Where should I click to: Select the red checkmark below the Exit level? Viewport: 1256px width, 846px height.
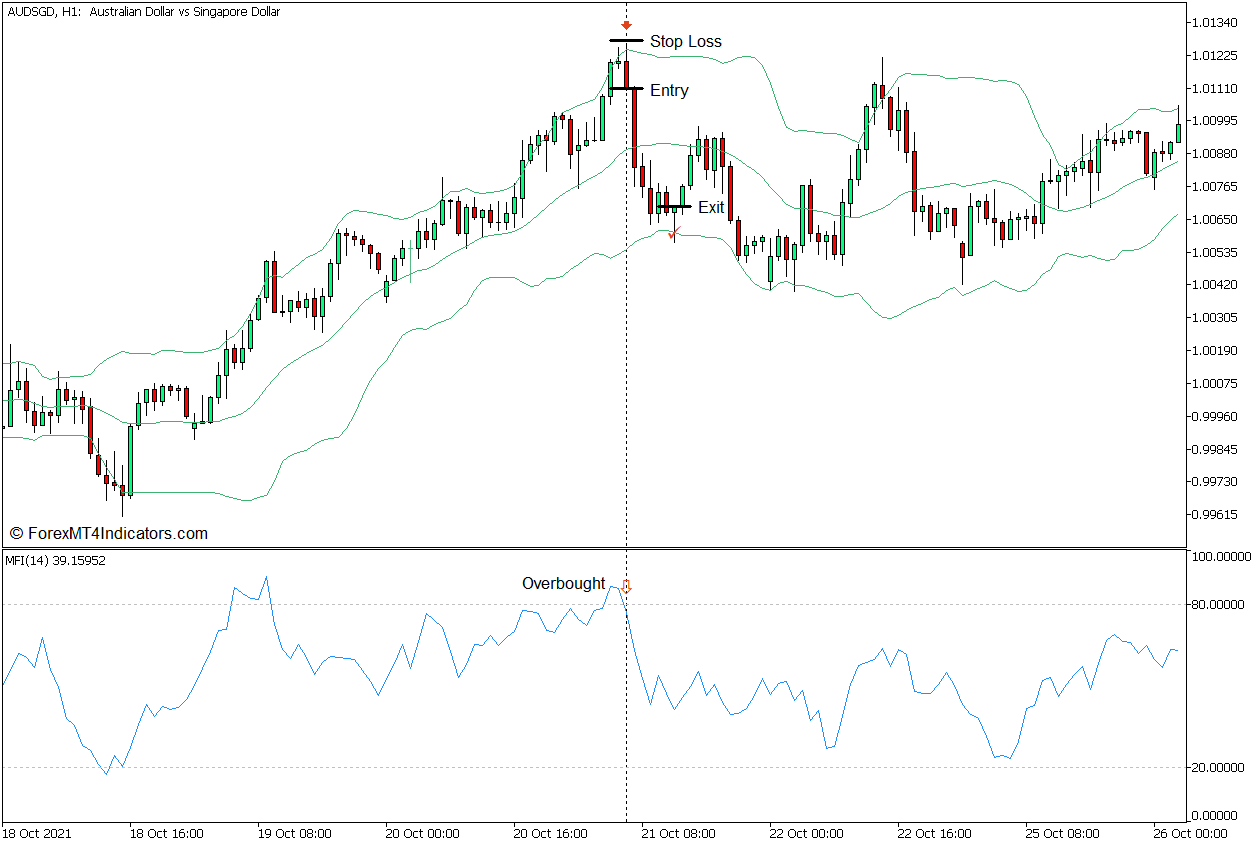(673, 234)
